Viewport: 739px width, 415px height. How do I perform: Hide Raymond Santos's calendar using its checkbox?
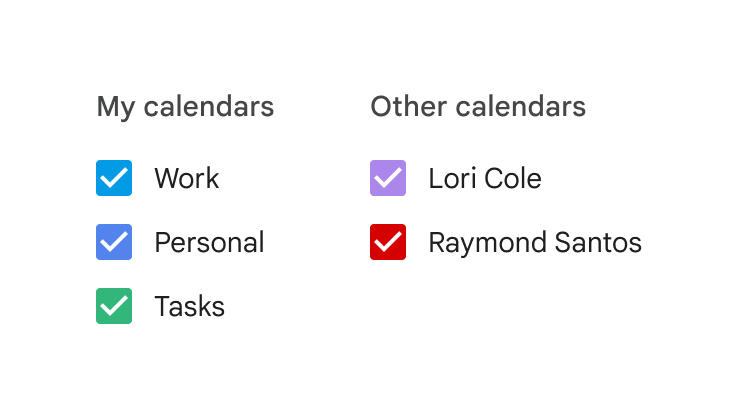pos(388,243)
